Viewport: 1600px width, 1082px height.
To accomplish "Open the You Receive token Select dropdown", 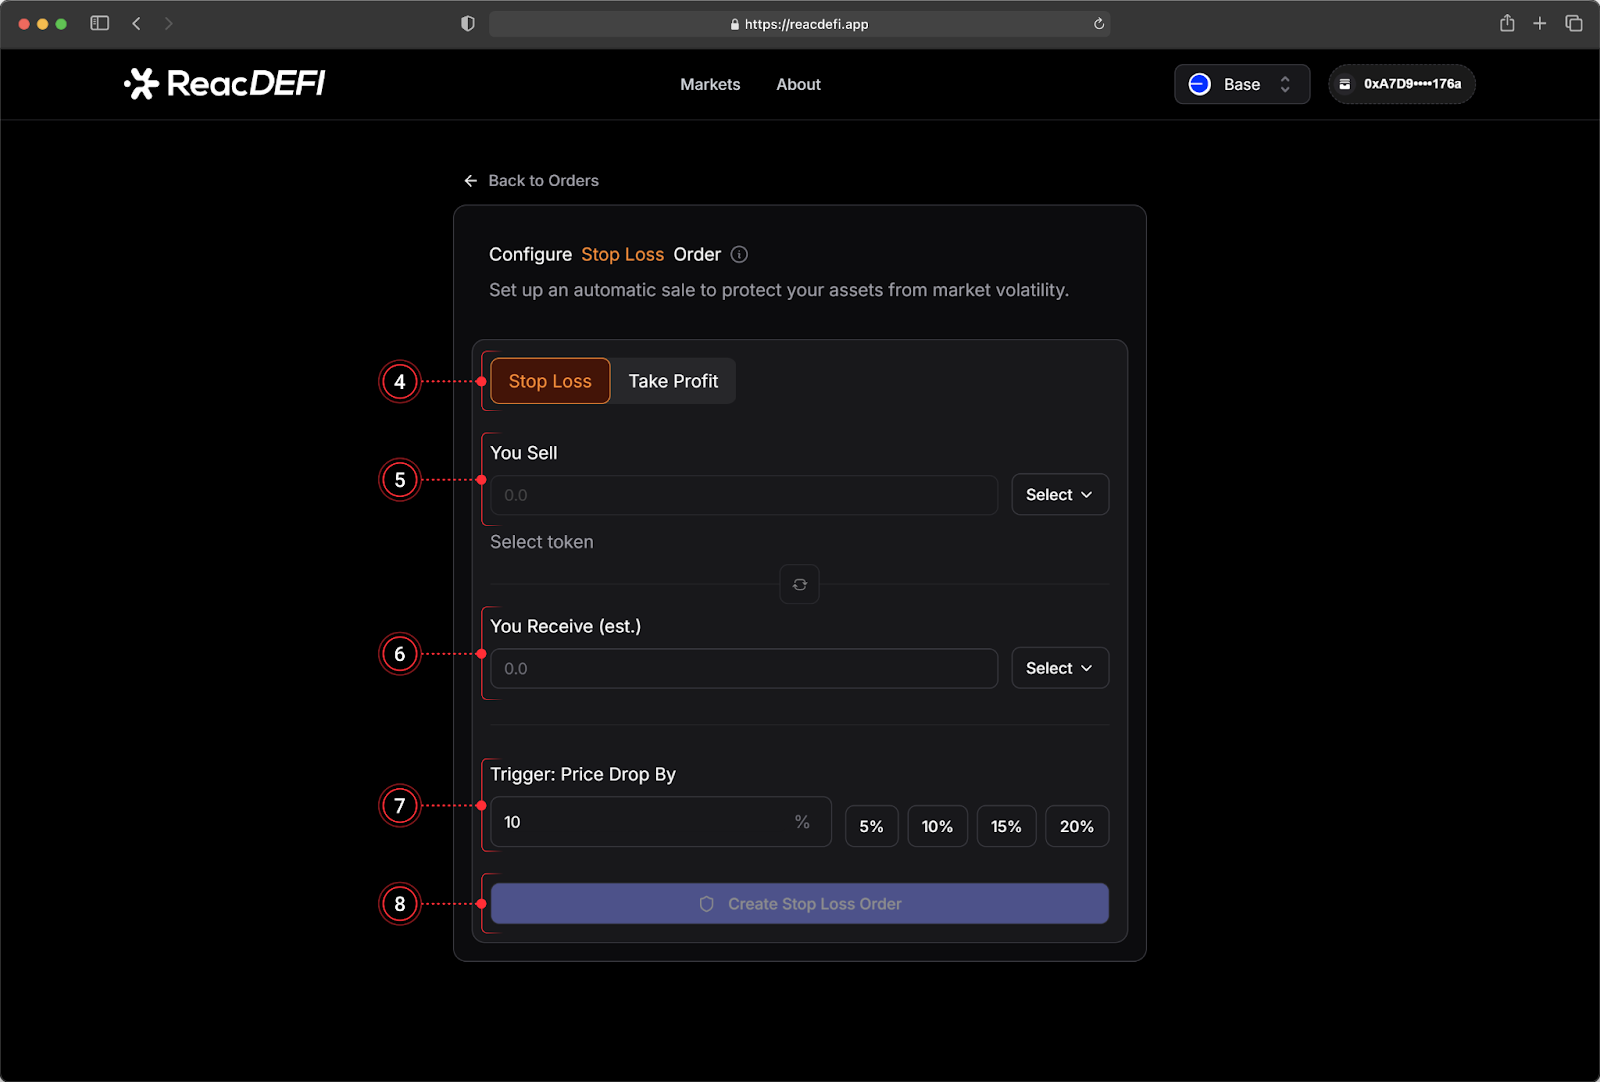I will point(1059,668).
